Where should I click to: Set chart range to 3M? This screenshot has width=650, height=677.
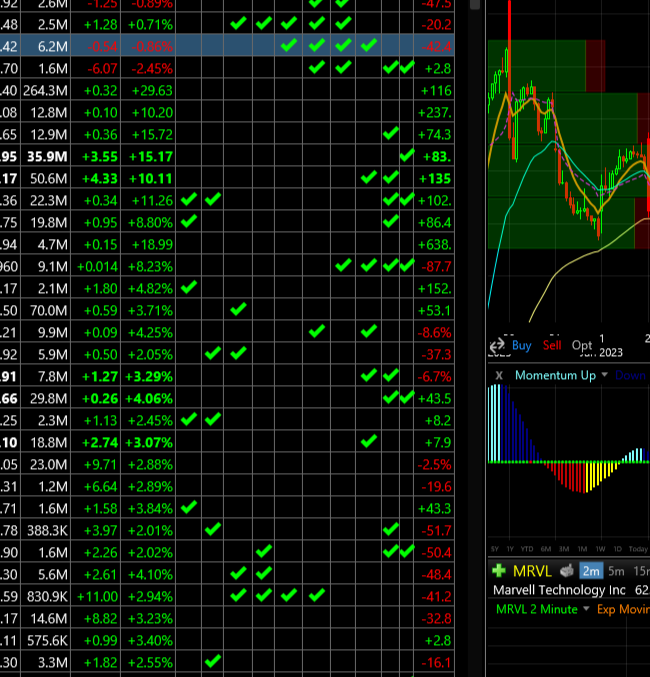pos(564,549)
